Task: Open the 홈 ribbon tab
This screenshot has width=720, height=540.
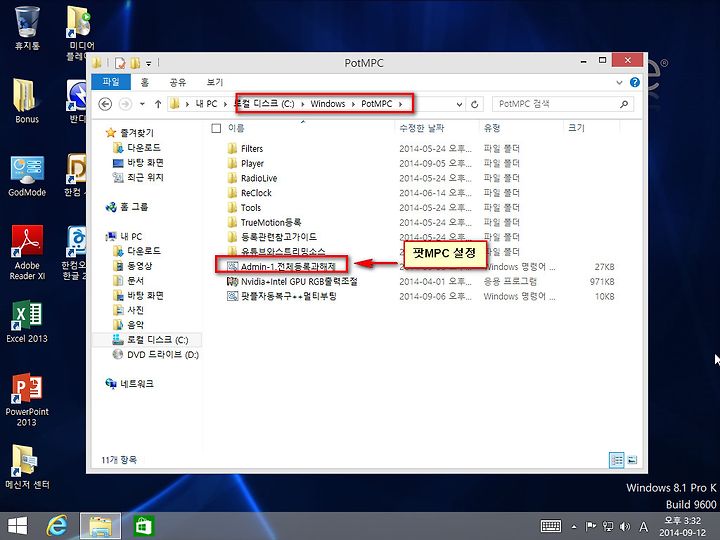Action: point(145,82)
